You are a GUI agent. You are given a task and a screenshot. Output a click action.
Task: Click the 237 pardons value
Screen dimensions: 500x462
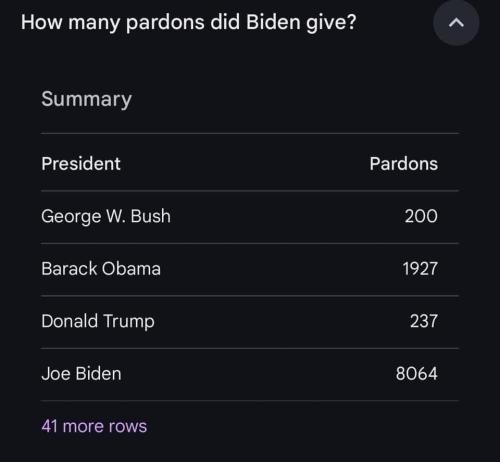tap(424, 321)
